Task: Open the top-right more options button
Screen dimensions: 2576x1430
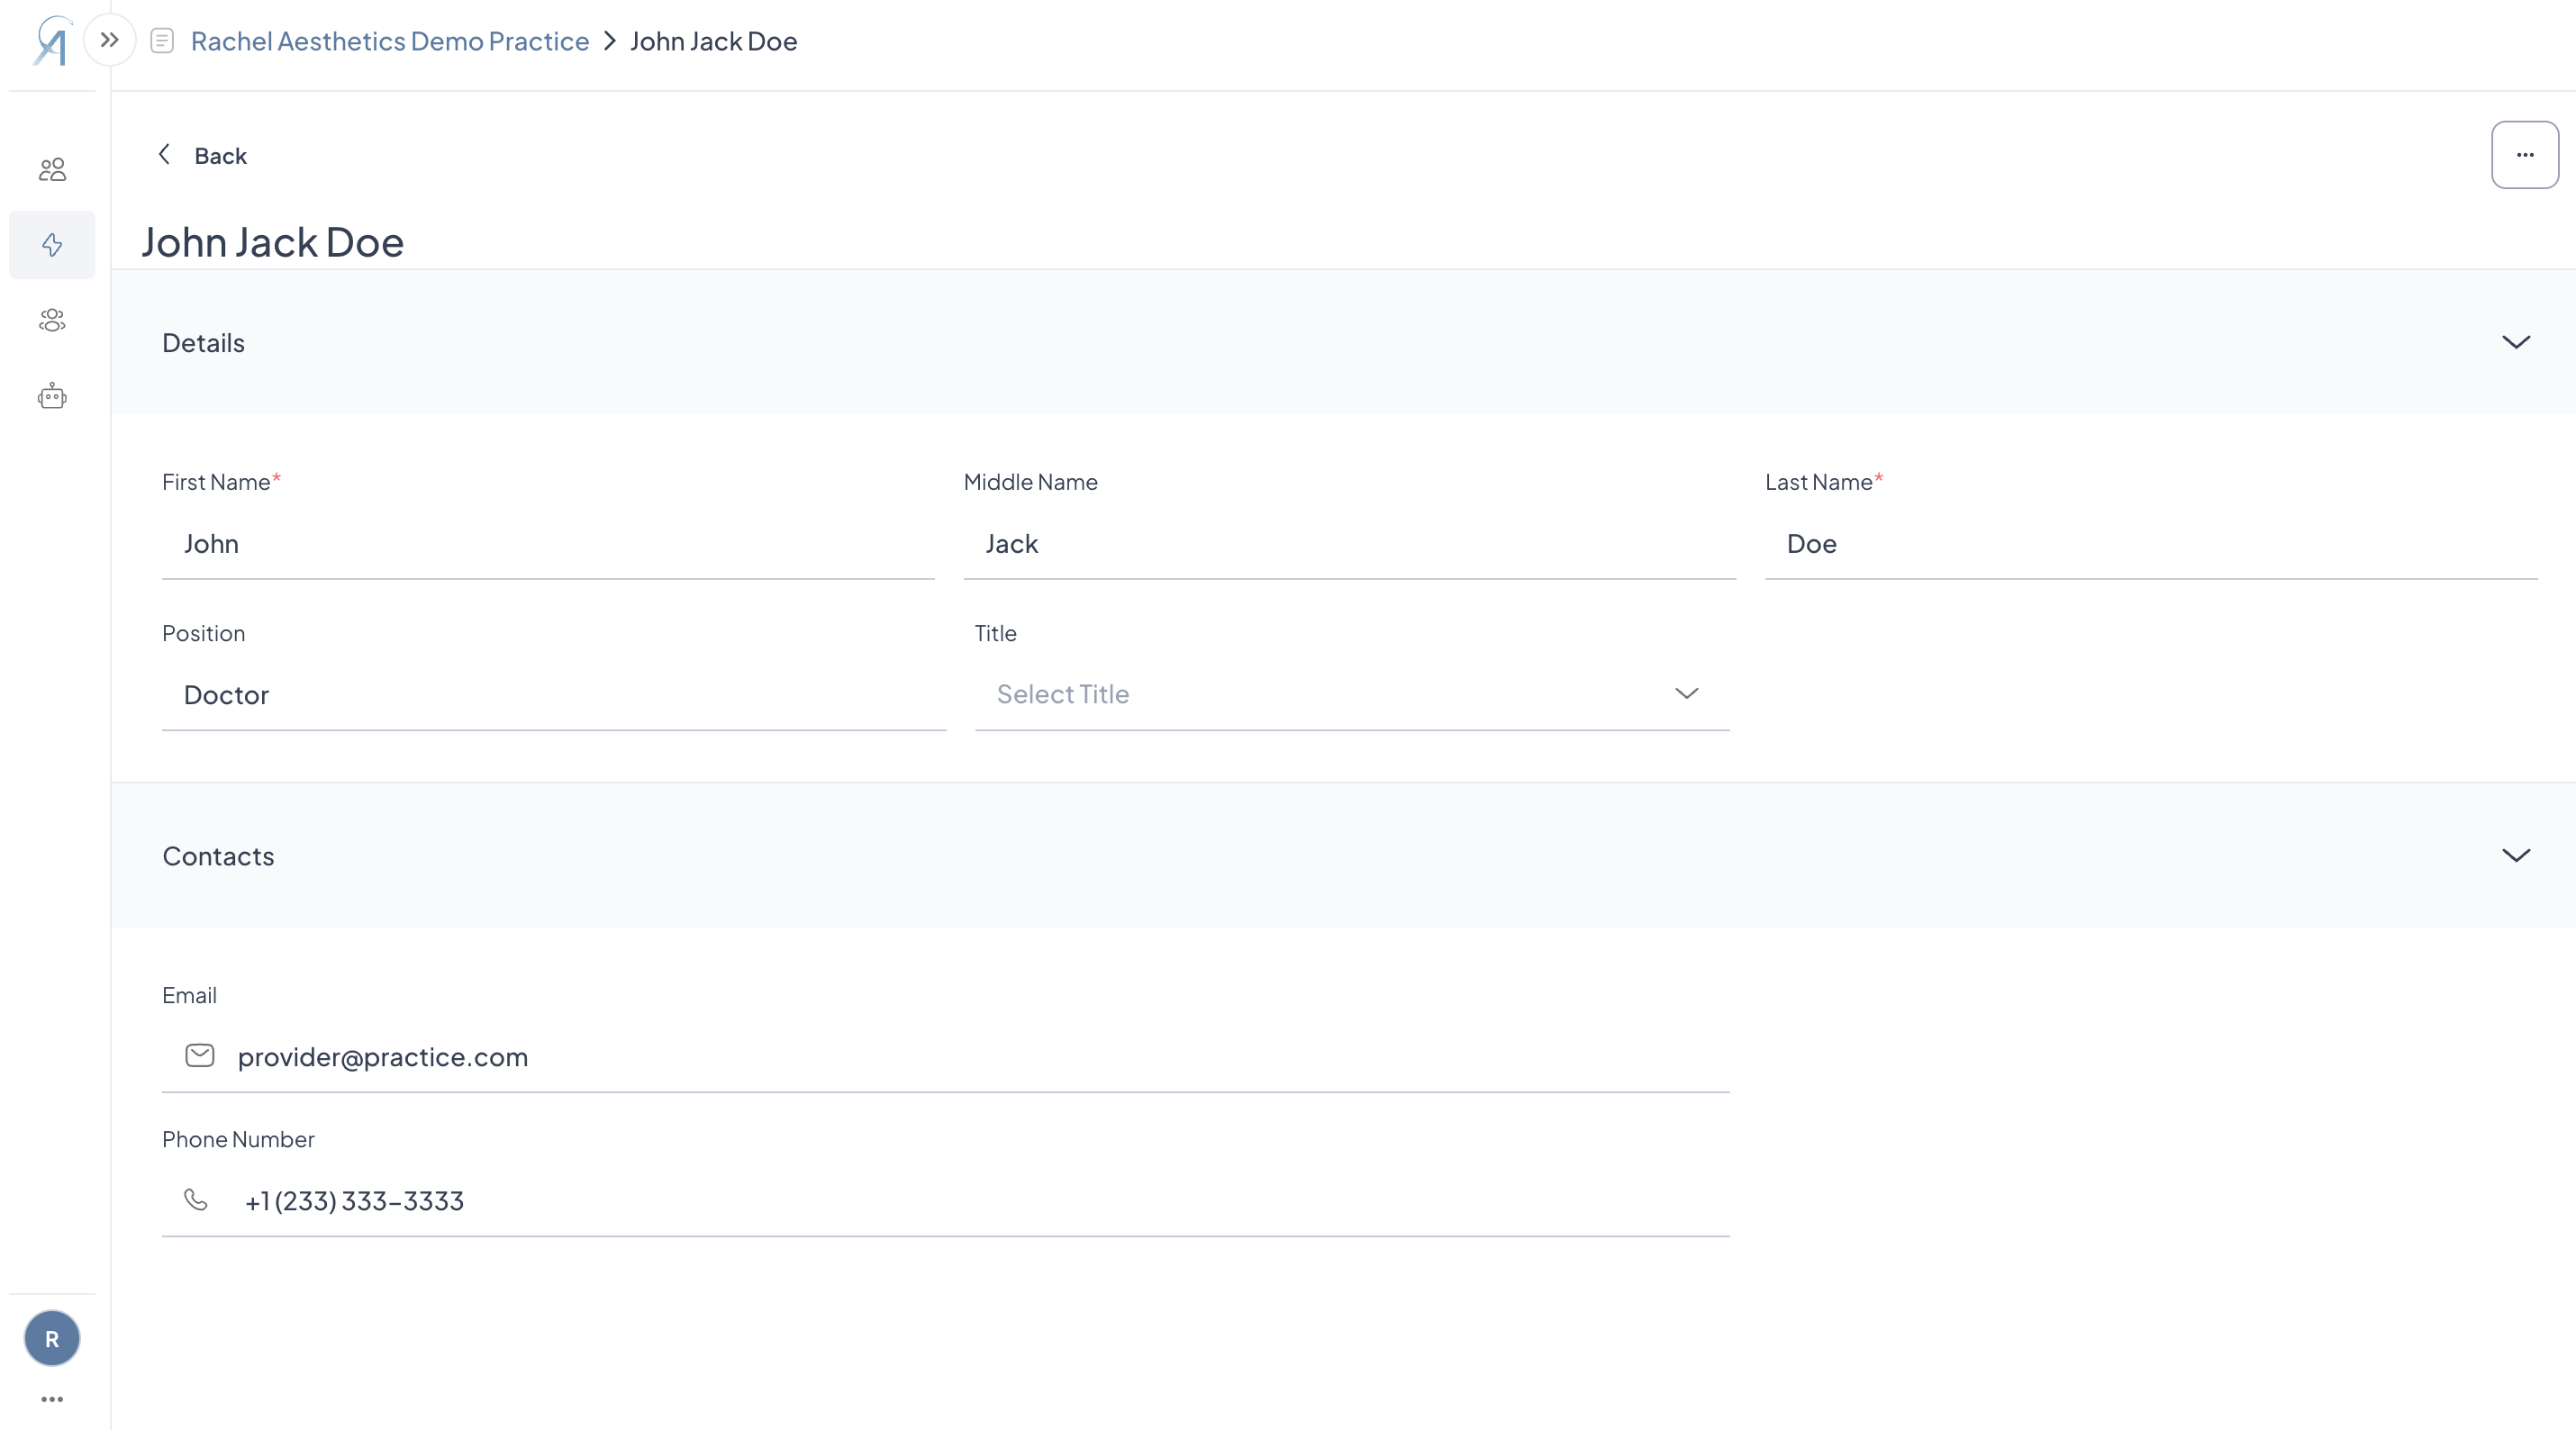Action: [x=2524, y=155]
